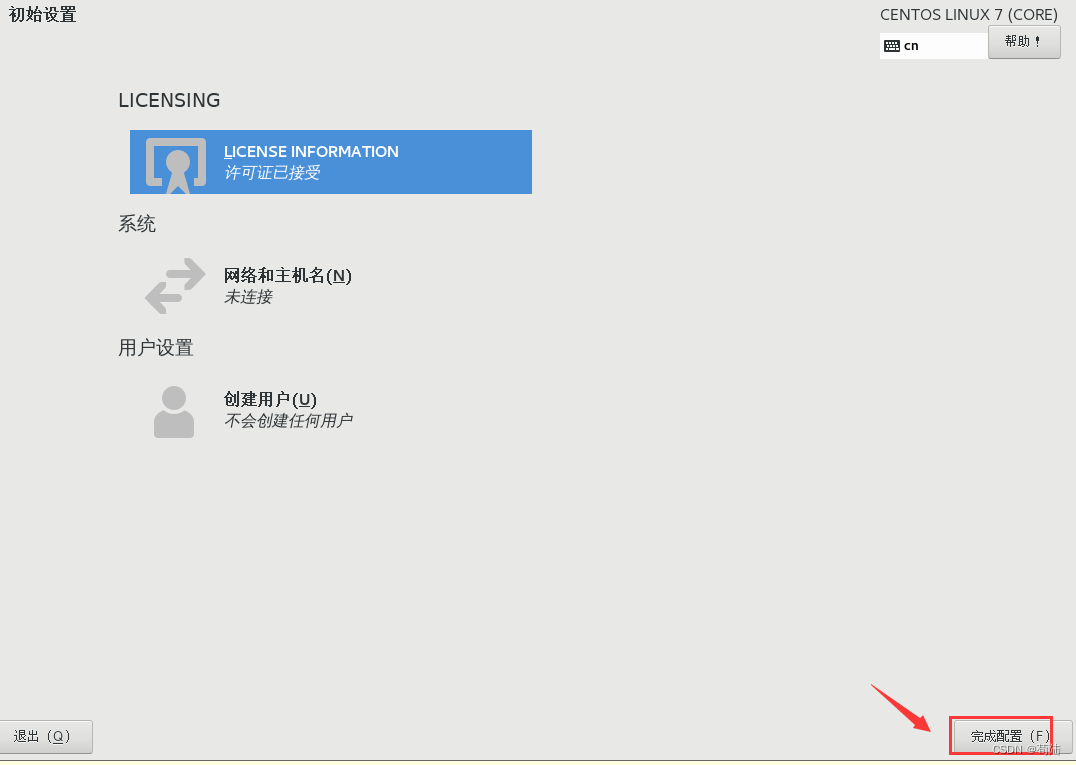
Task: Click the 许可证已接受 status text
Action: pyautogui.click(x=272, y=172)
